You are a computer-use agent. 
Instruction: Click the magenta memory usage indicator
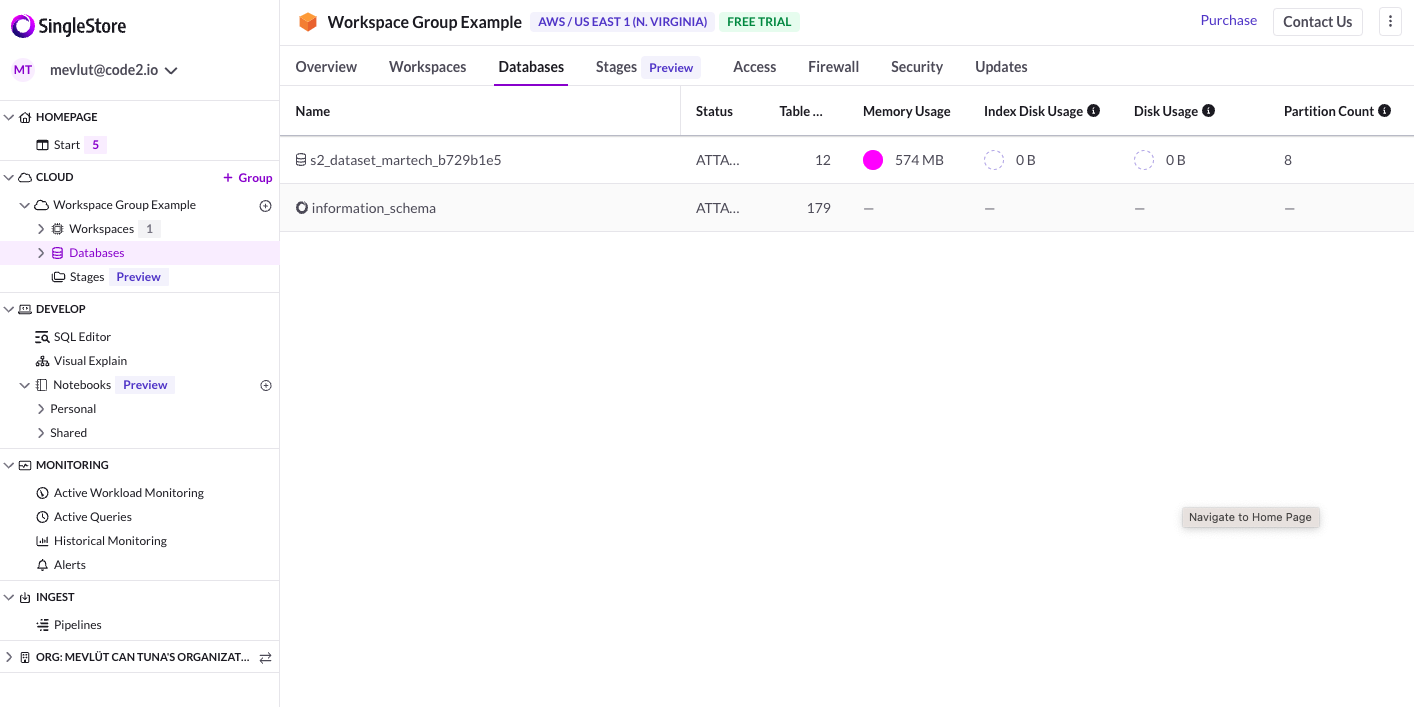[x=873, y=160]
